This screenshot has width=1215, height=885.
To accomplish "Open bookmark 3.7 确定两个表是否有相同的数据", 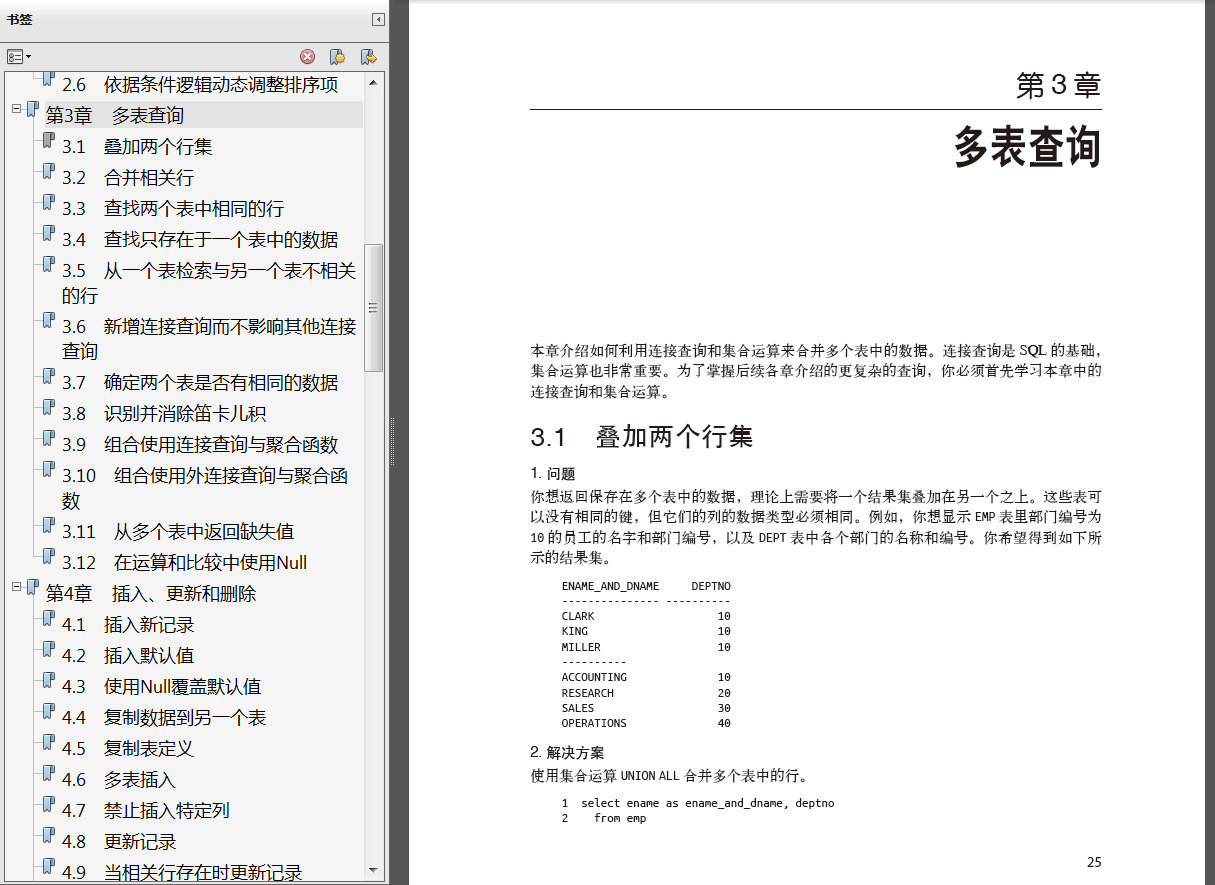I will point(200,383).
